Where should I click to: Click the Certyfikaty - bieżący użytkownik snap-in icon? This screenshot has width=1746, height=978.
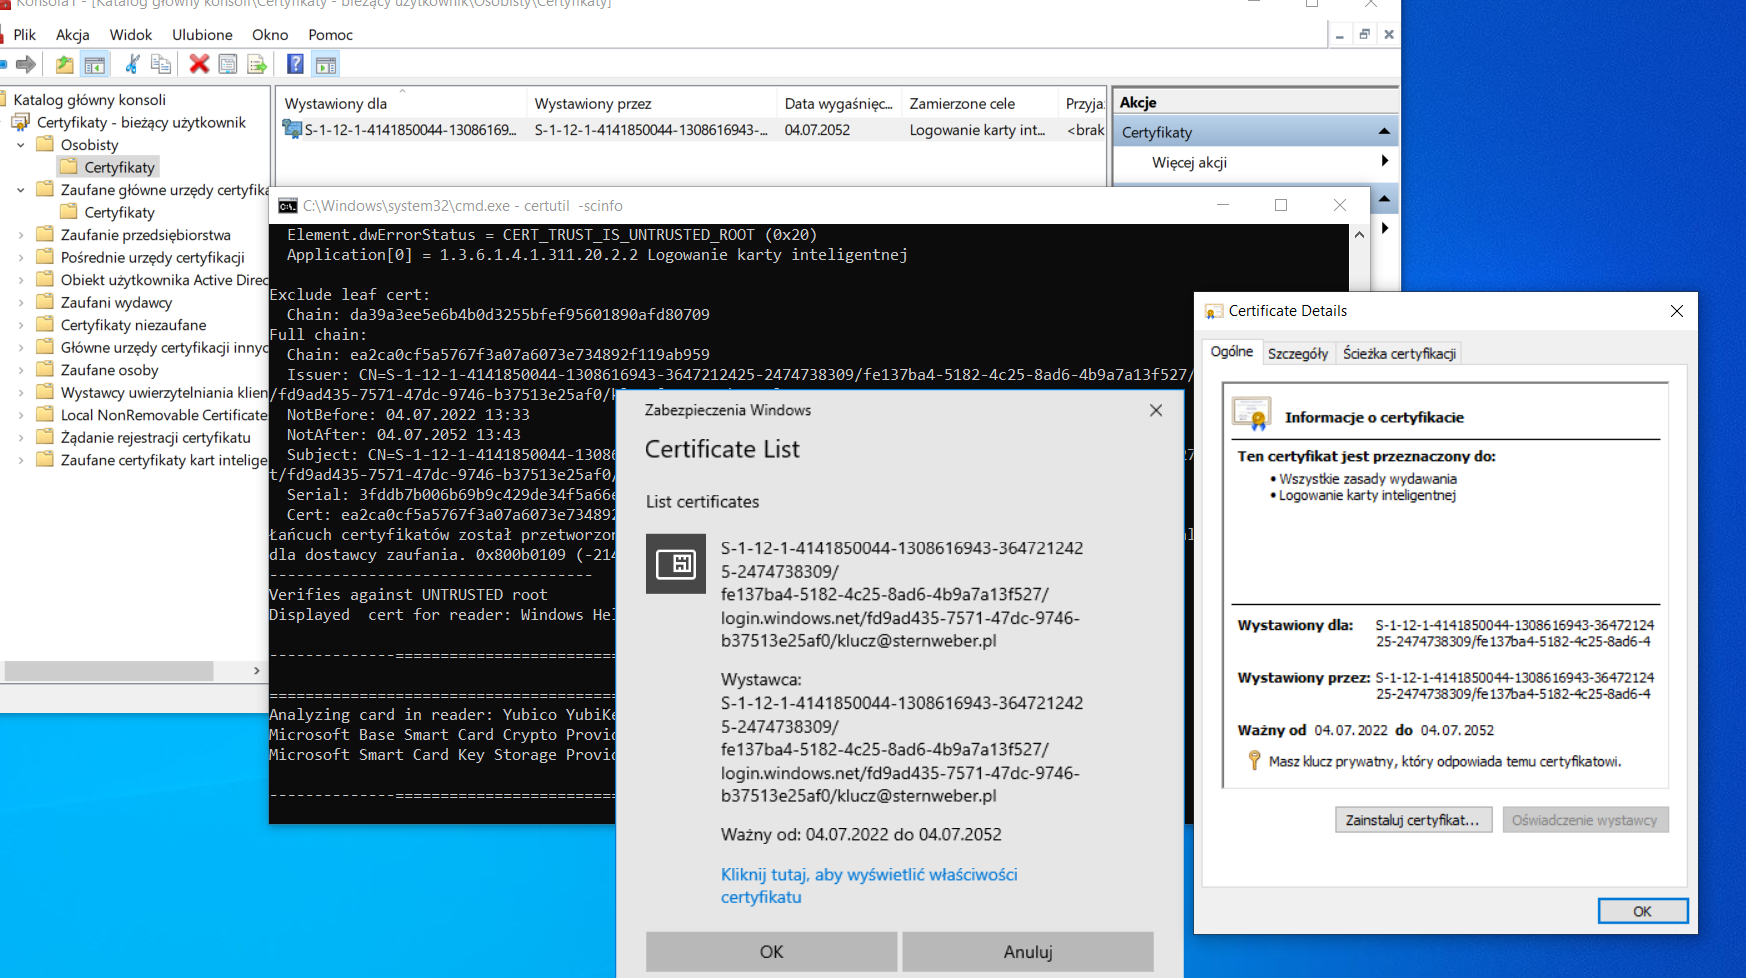coord(21,122)
